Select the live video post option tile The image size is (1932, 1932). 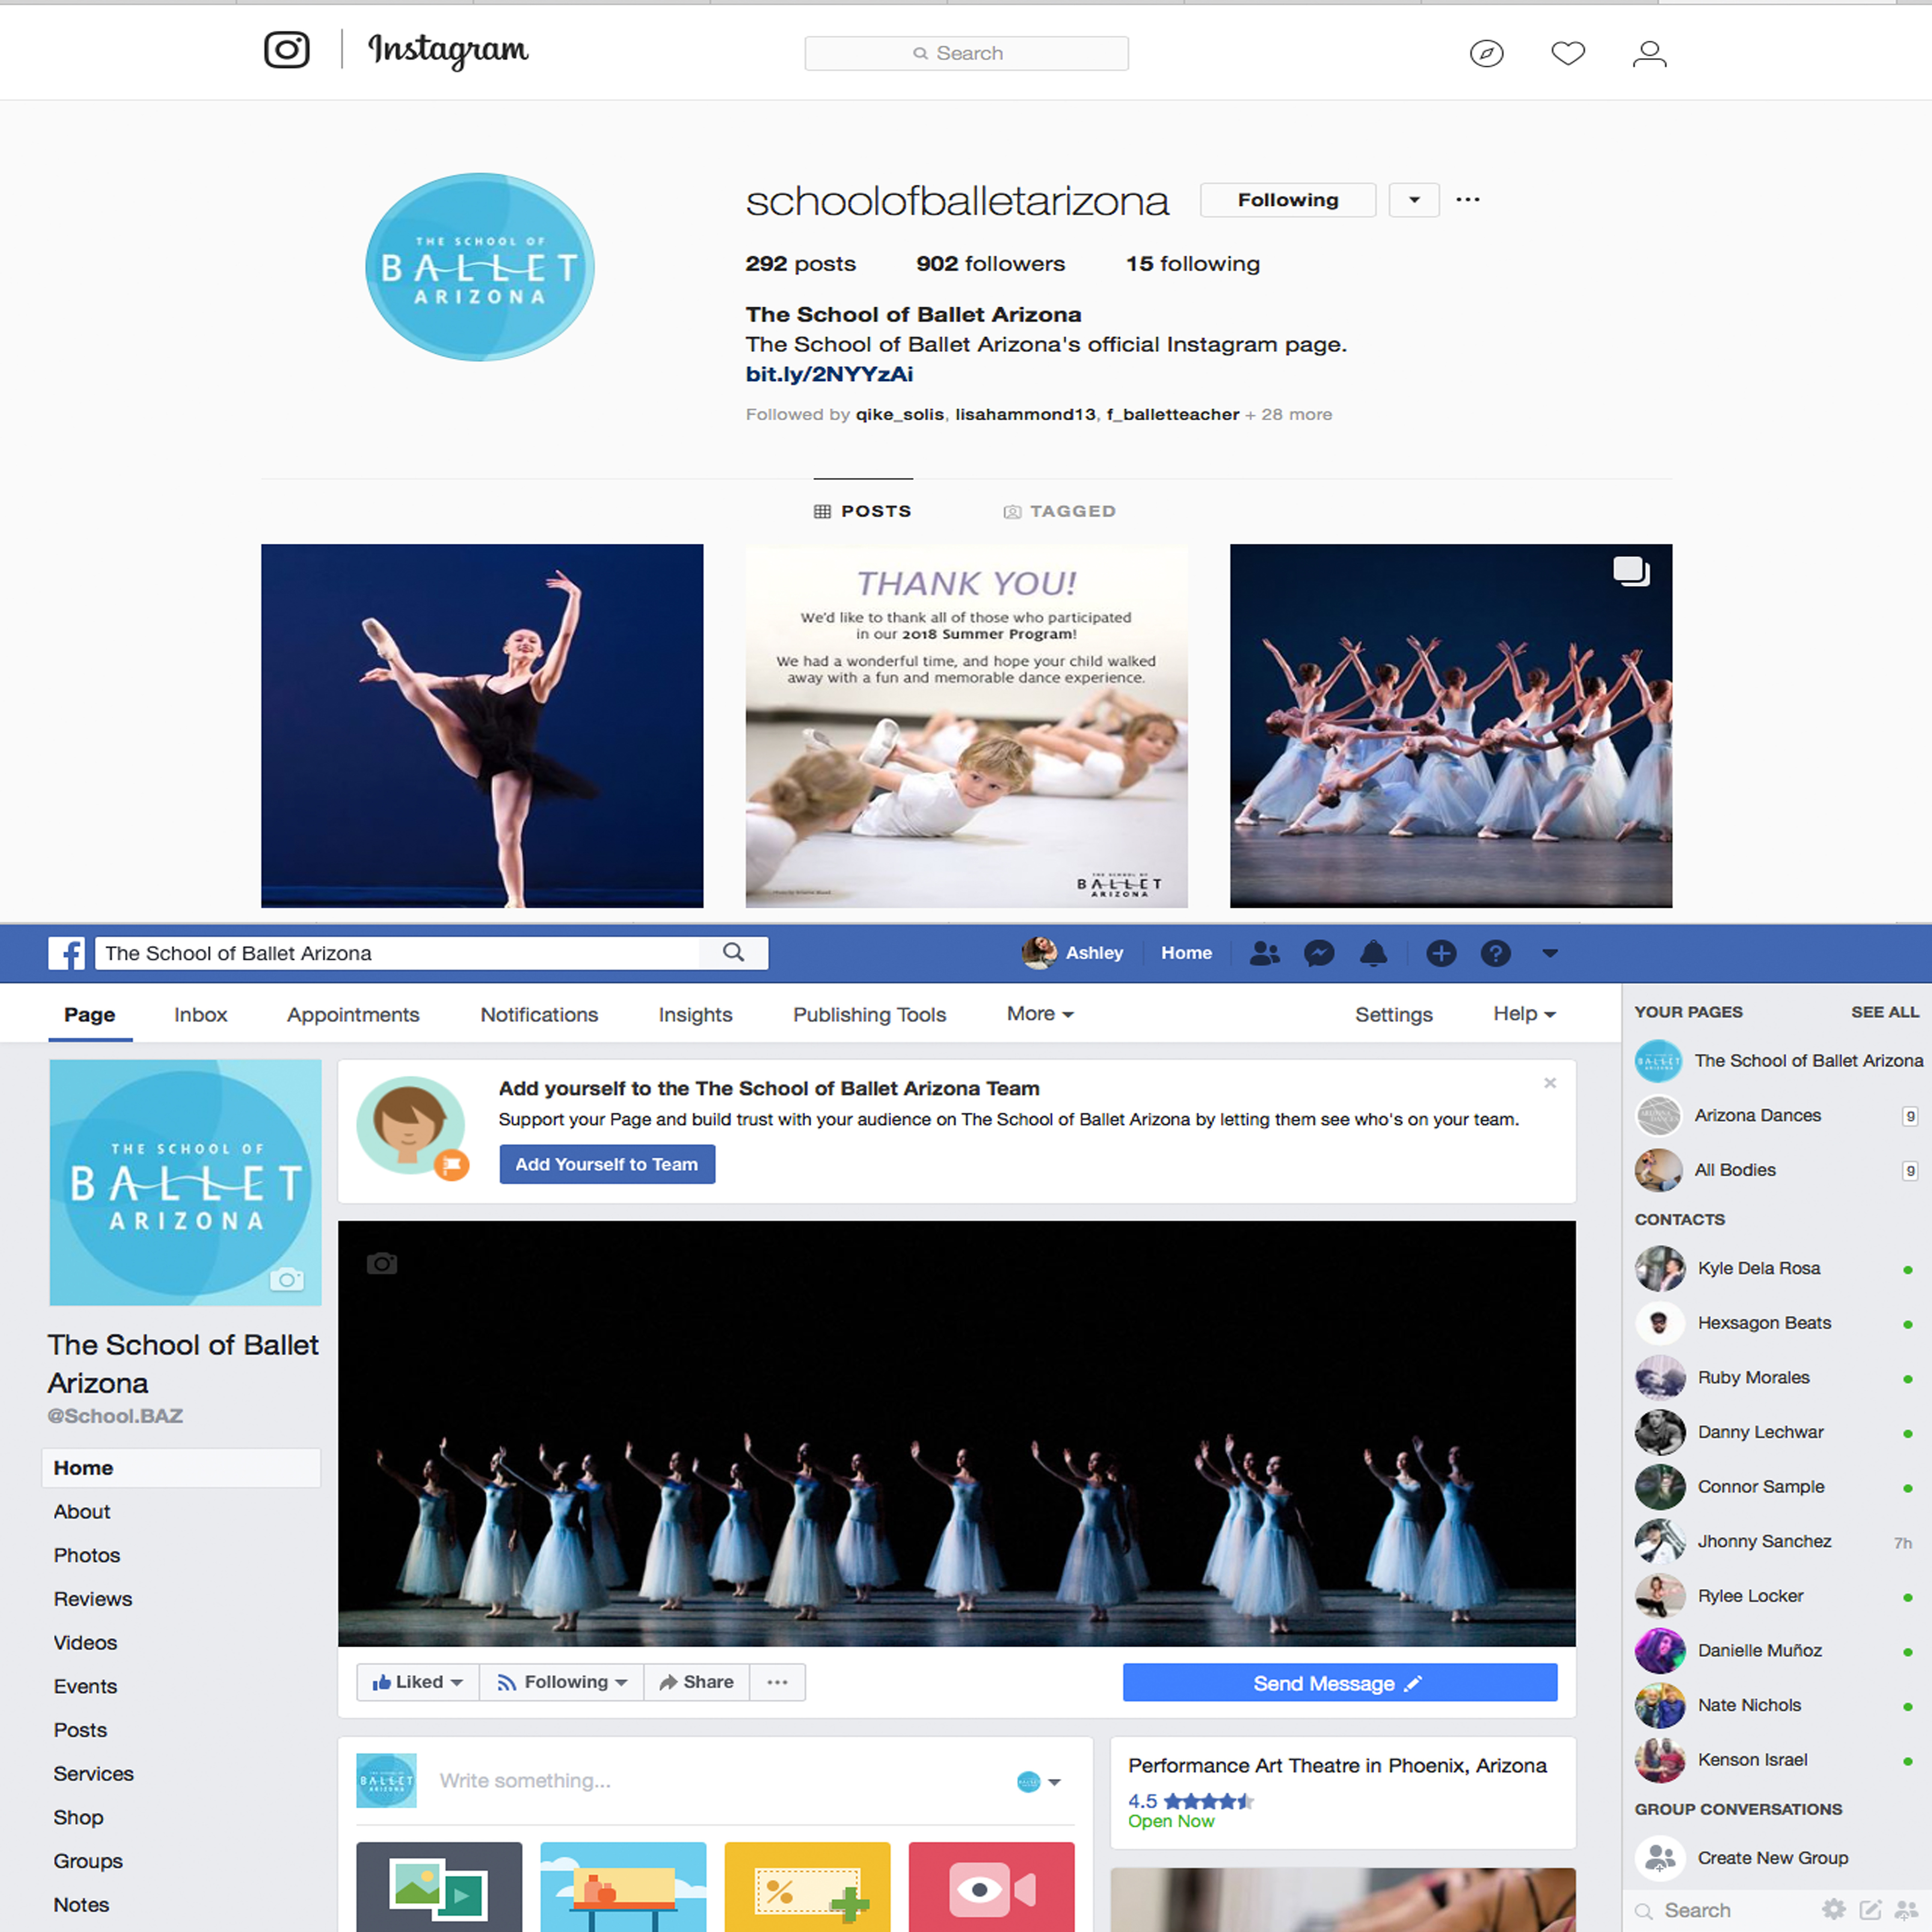(x=991, y=1886)
